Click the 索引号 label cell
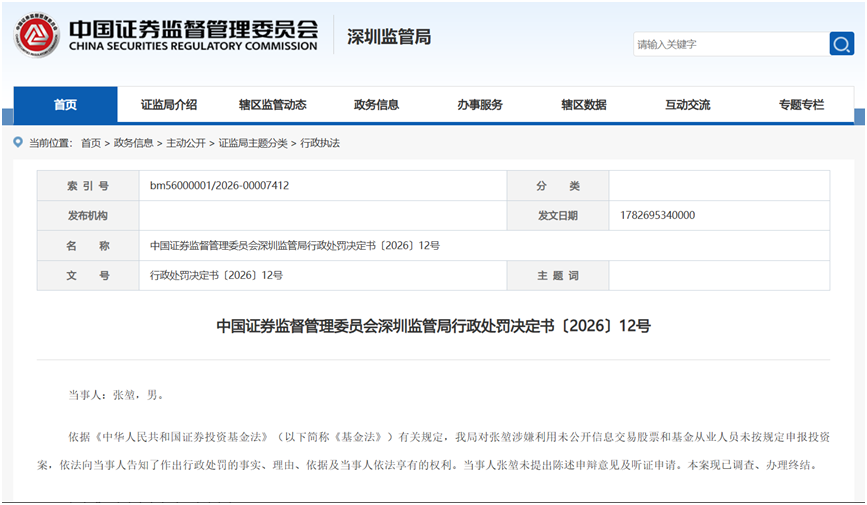The image size is (867, 505). click(88, 186)
